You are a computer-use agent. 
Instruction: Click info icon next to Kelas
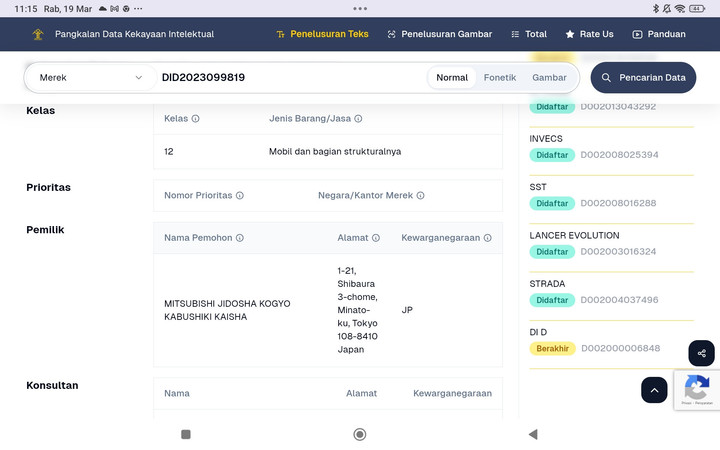point(195,119)
